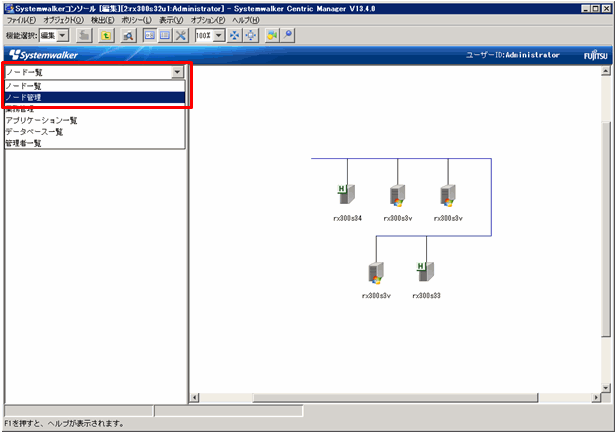Open the ファイル(F) menu
This screenshot has height=433, width=616.
[x=21, y=20]
